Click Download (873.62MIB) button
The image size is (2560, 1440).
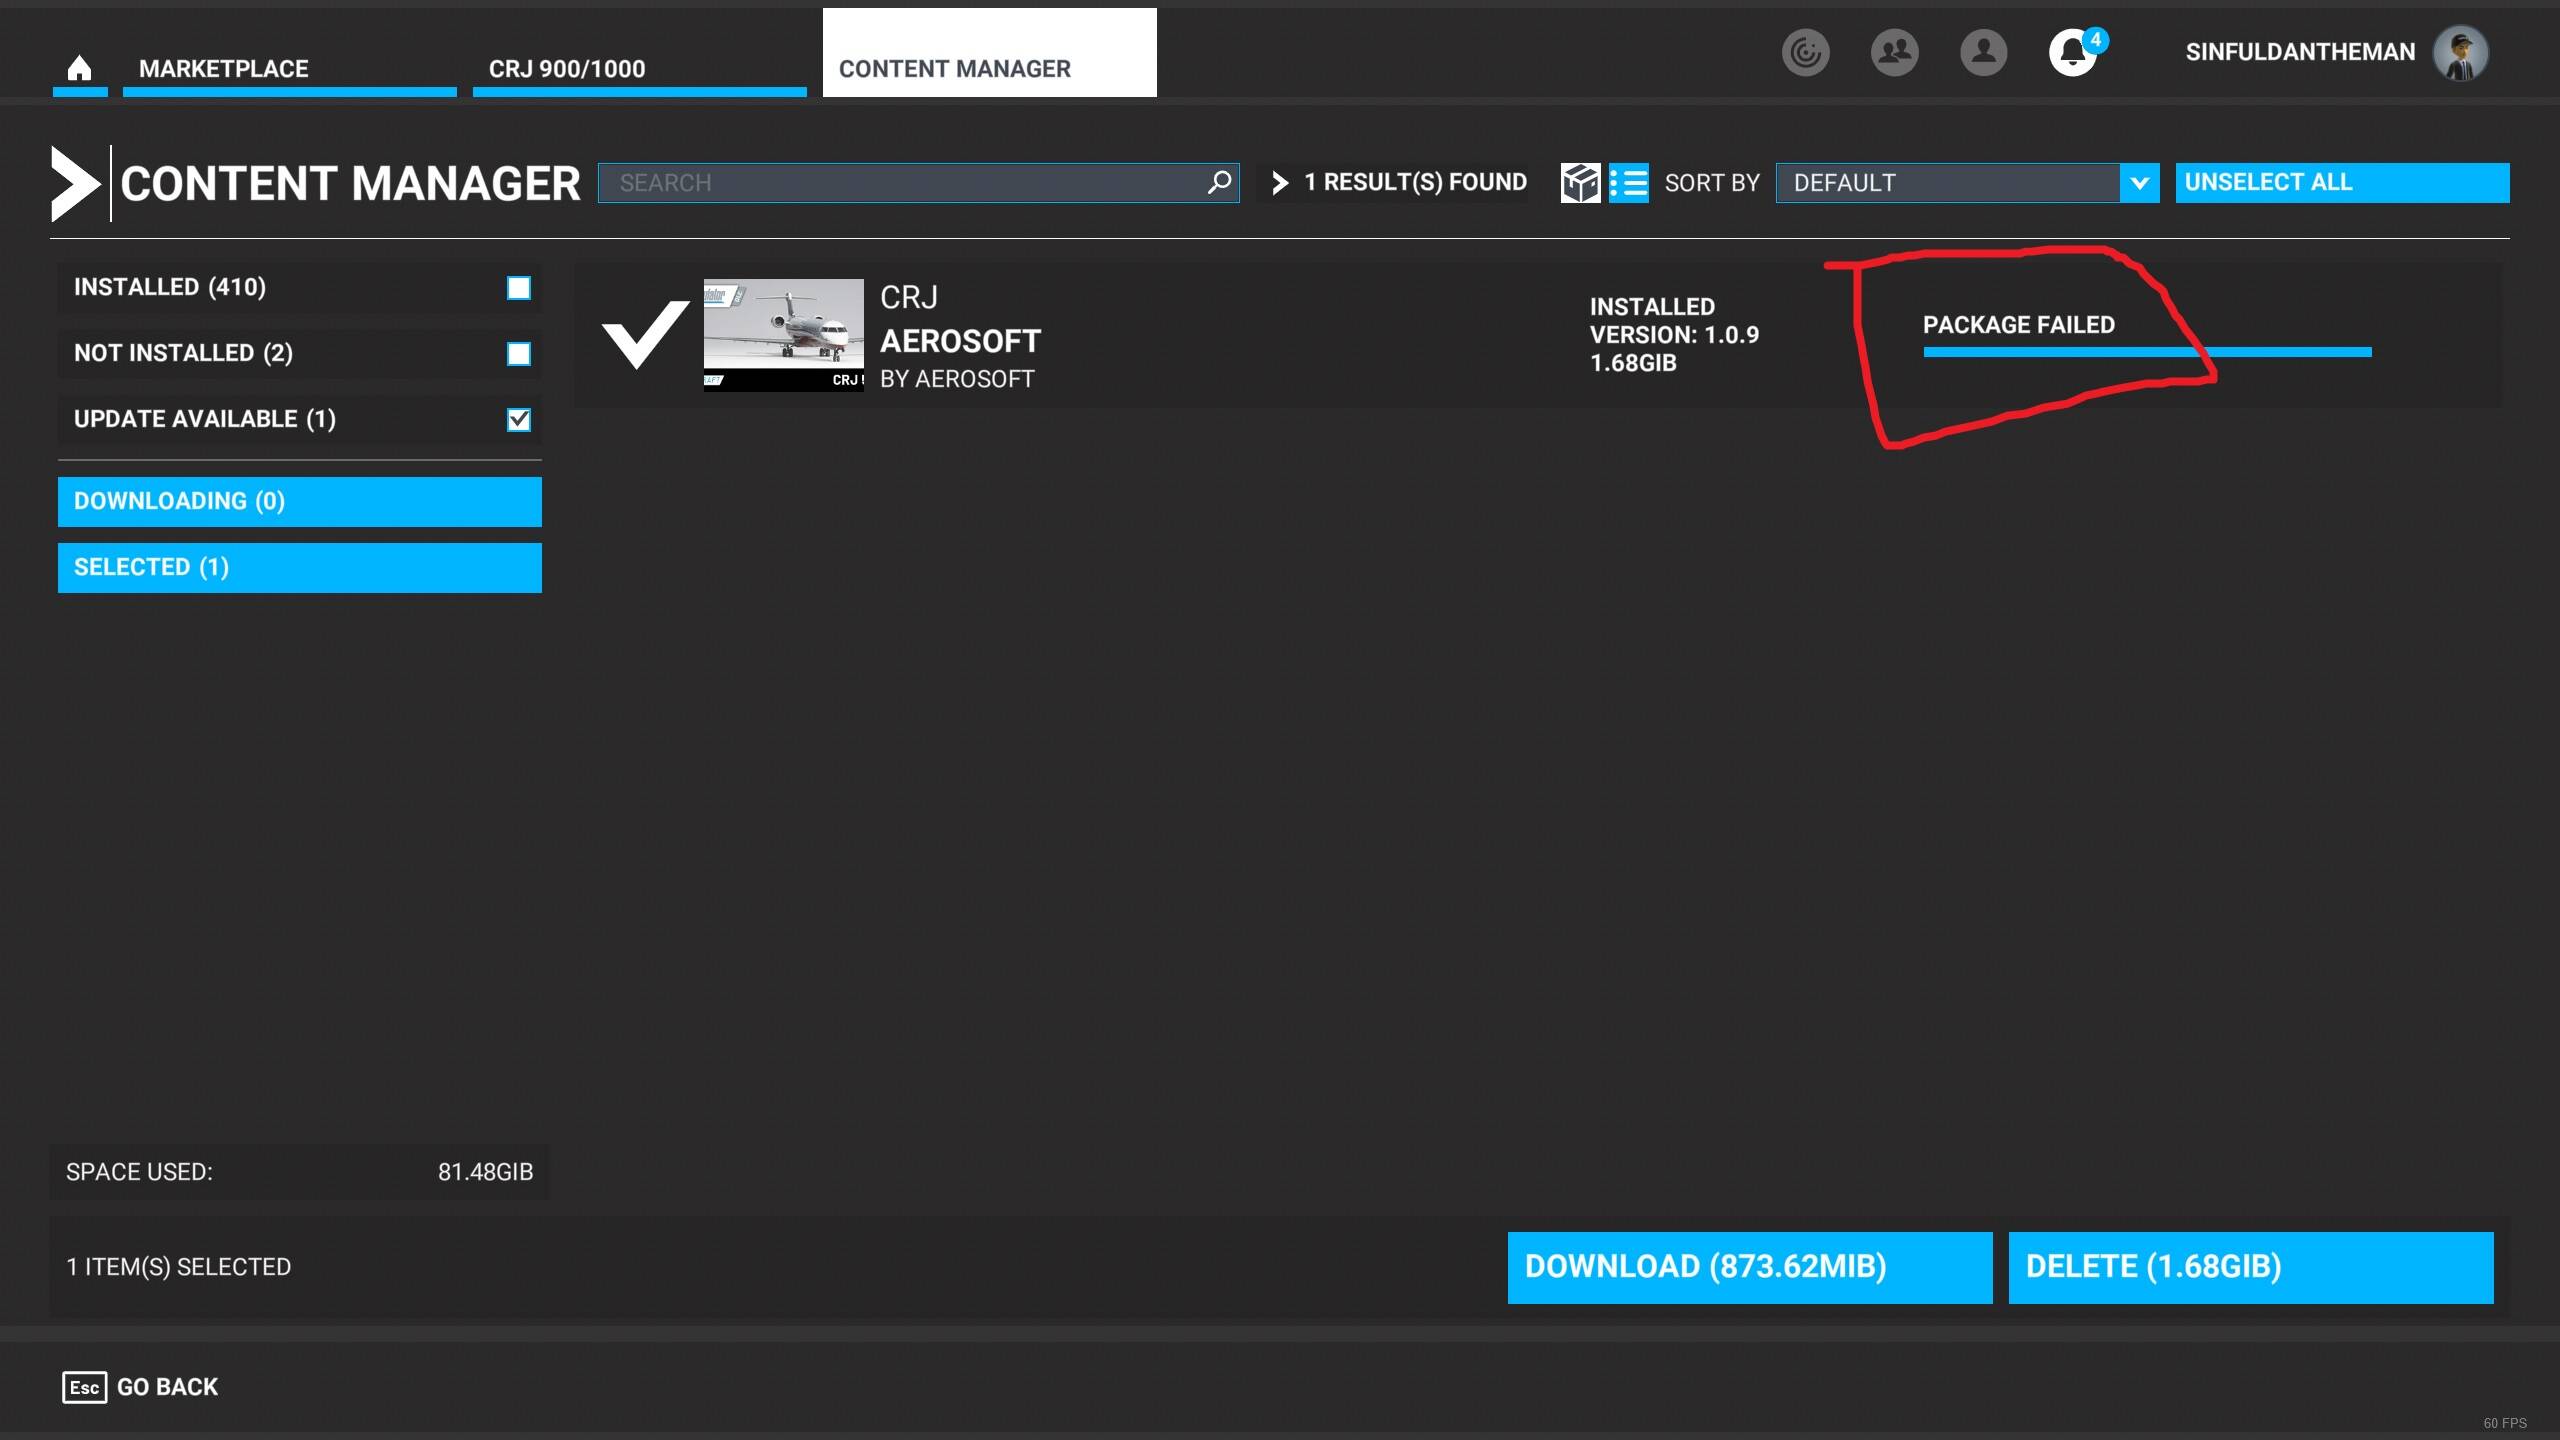1750,1267
